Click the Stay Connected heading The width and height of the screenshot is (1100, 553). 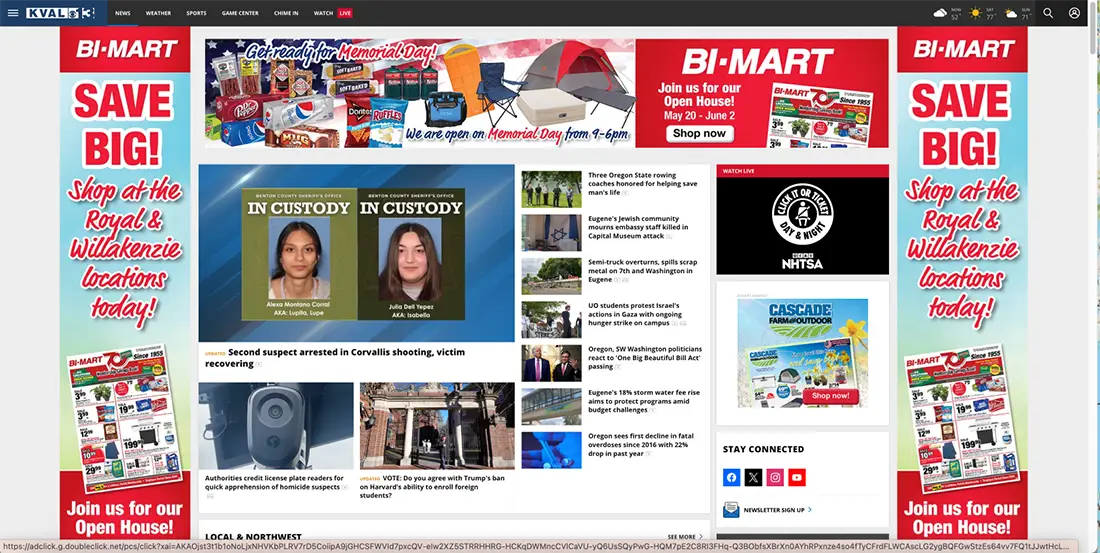click(x=764, y=449)
